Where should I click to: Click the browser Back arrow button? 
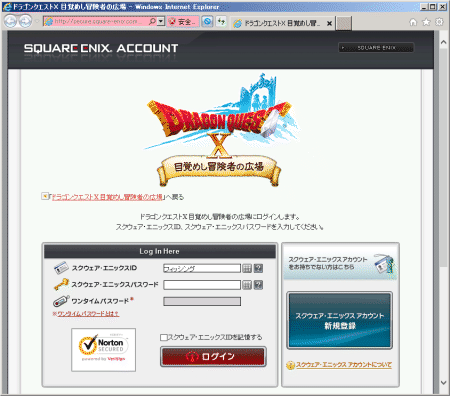(10, 21)
